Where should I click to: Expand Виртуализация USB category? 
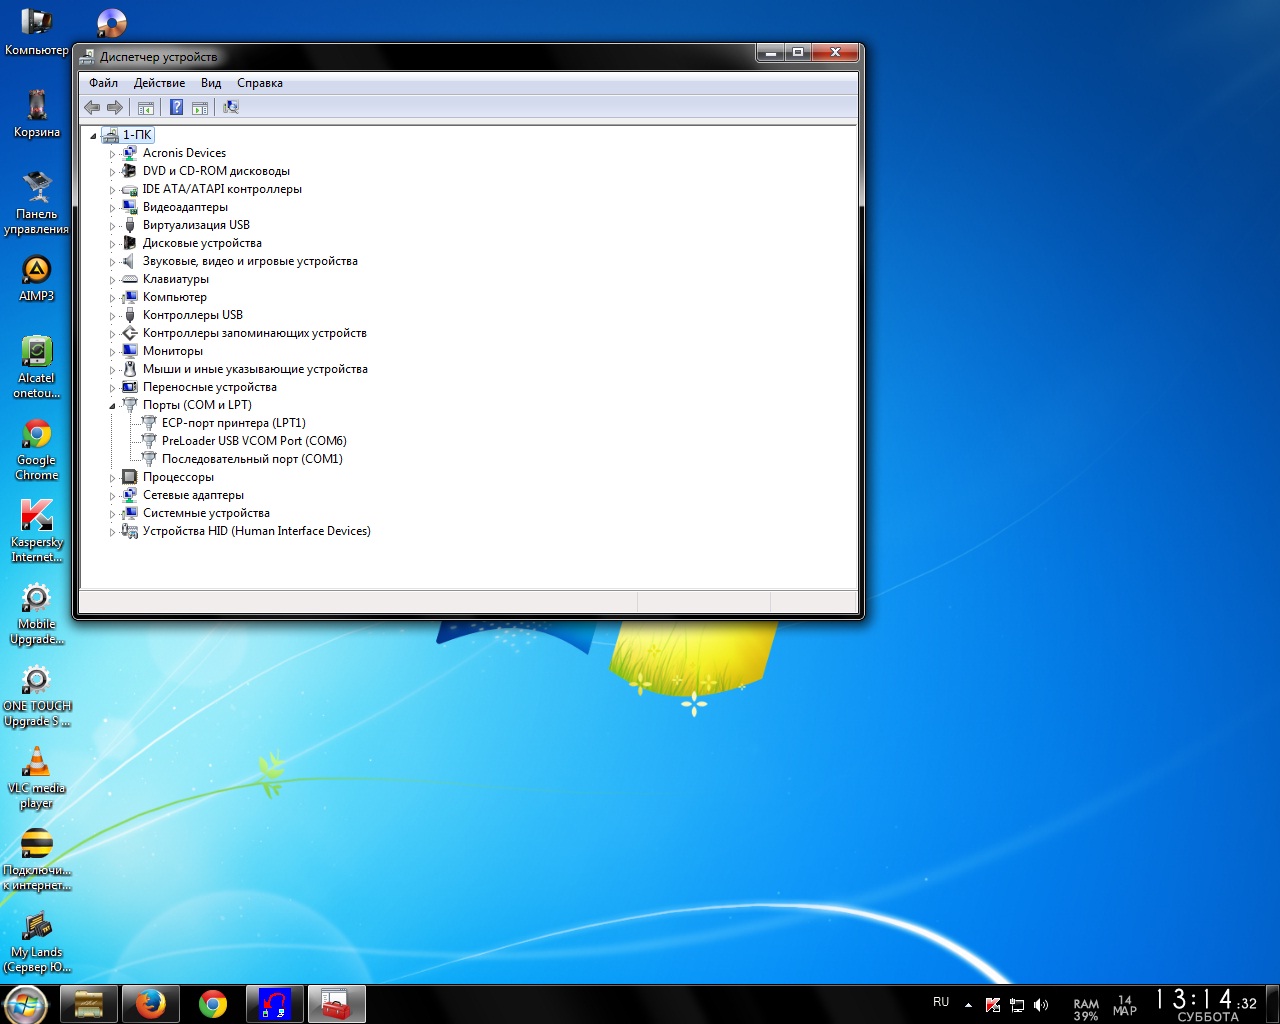point(112,226)
